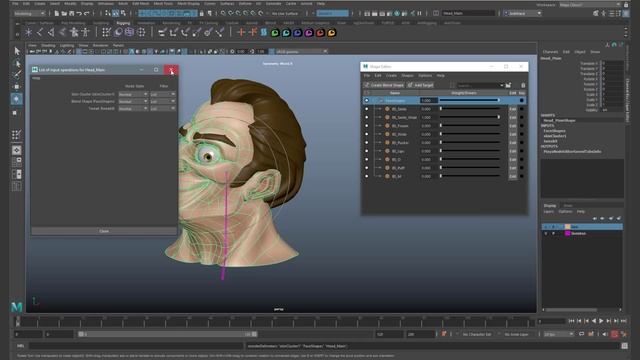Click the Create Blend Shape button
This screenshot has width=640, height=360.
tap(384, 85)
